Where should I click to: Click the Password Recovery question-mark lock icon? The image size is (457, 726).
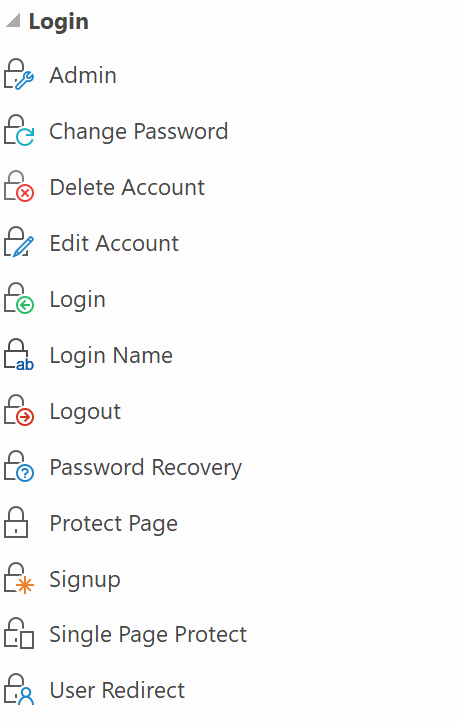tap(19, 467)
